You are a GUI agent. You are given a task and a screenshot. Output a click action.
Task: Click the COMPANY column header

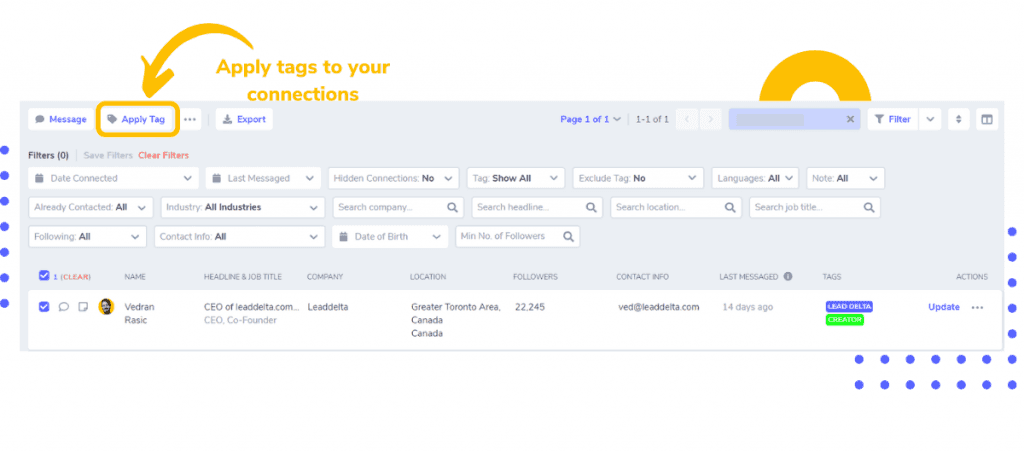(x=325, y=277)
